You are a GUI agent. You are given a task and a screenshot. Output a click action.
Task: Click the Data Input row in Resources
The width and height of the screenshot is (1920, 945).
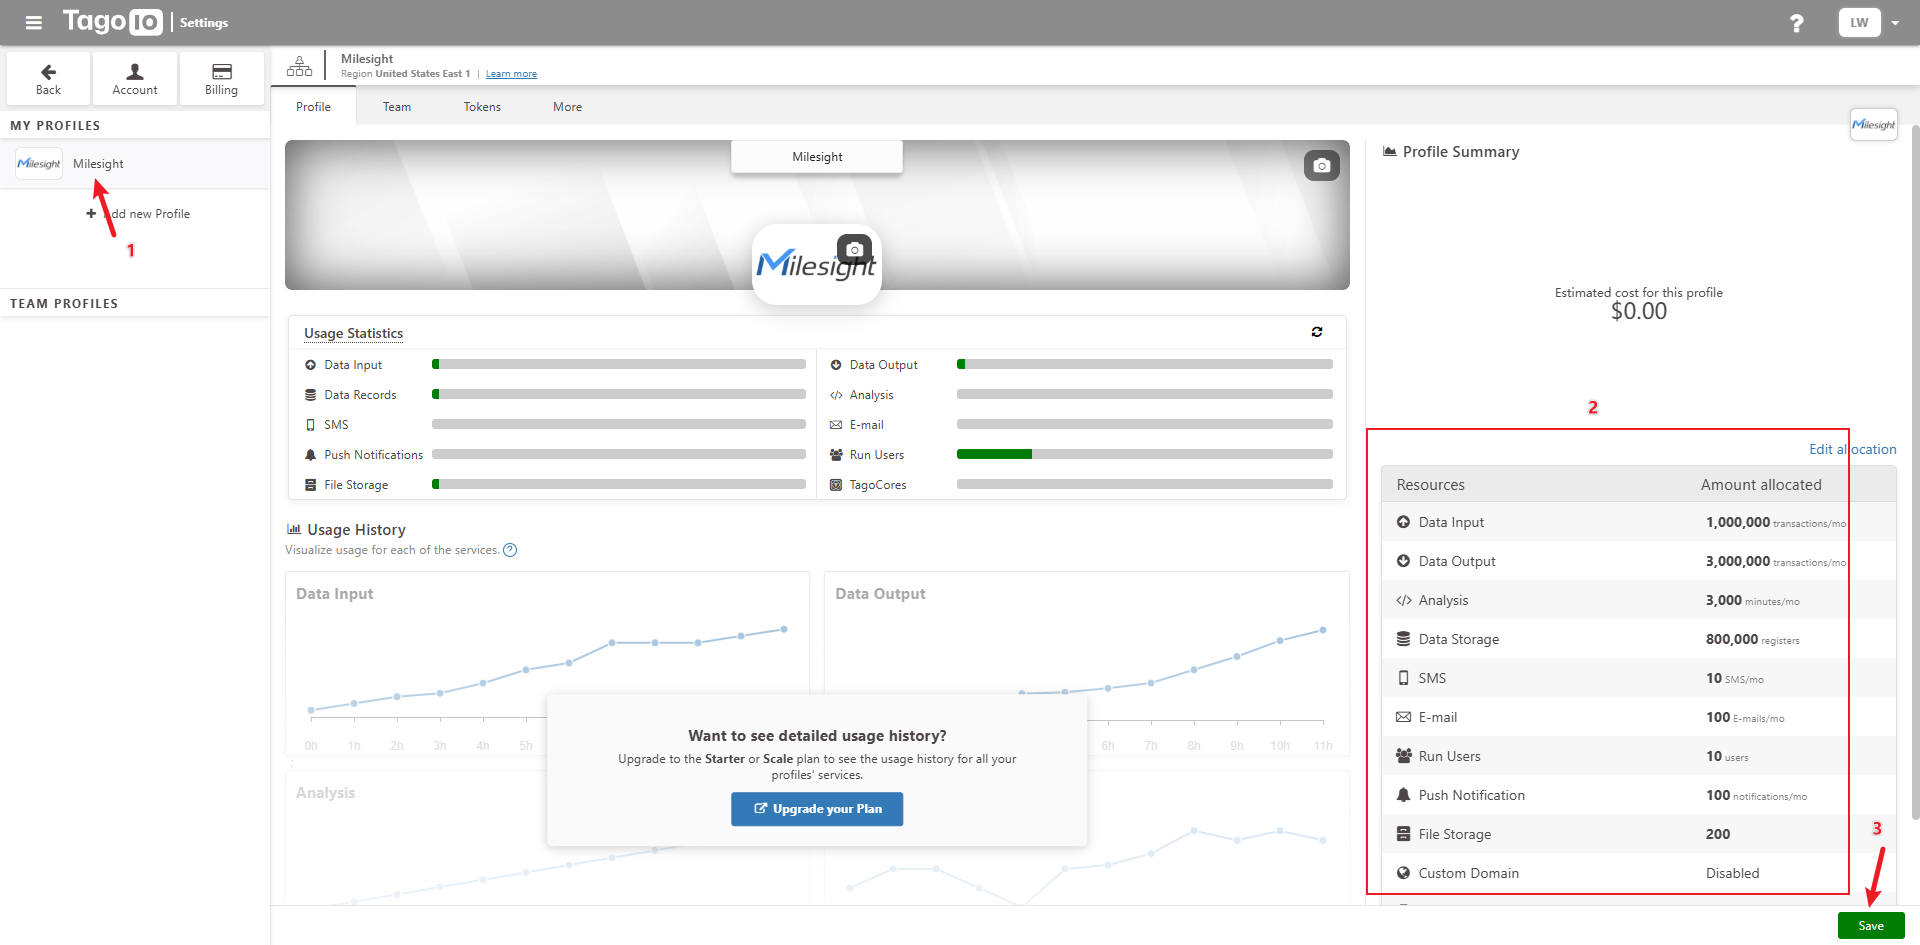(x=1638, y=522)
